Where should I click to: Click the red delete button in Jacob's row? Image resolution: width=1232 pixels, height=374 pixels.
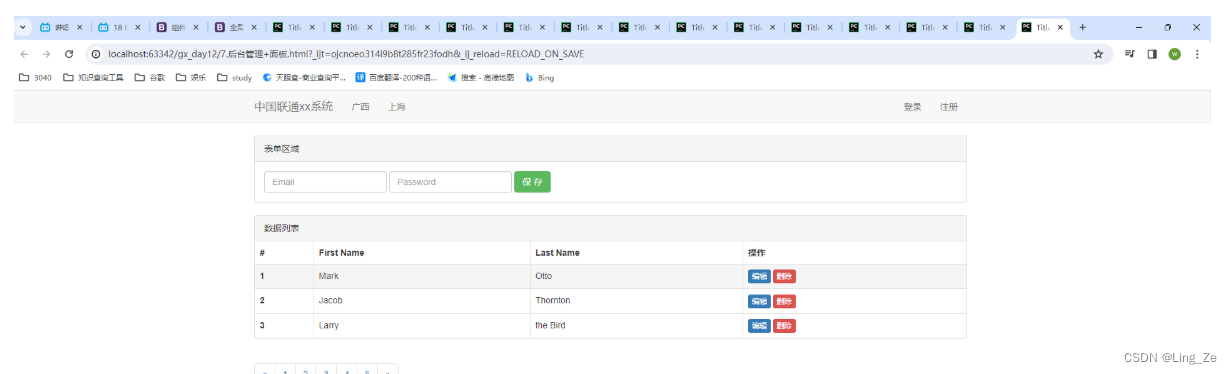[x=784, y=301]
